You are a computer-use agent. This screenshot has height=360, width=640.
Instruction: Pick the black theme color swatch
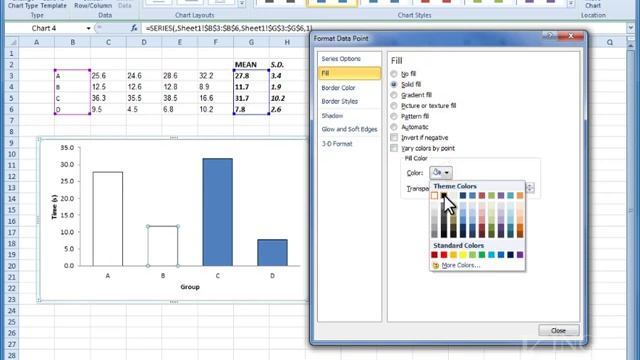[x=444, y=196]
